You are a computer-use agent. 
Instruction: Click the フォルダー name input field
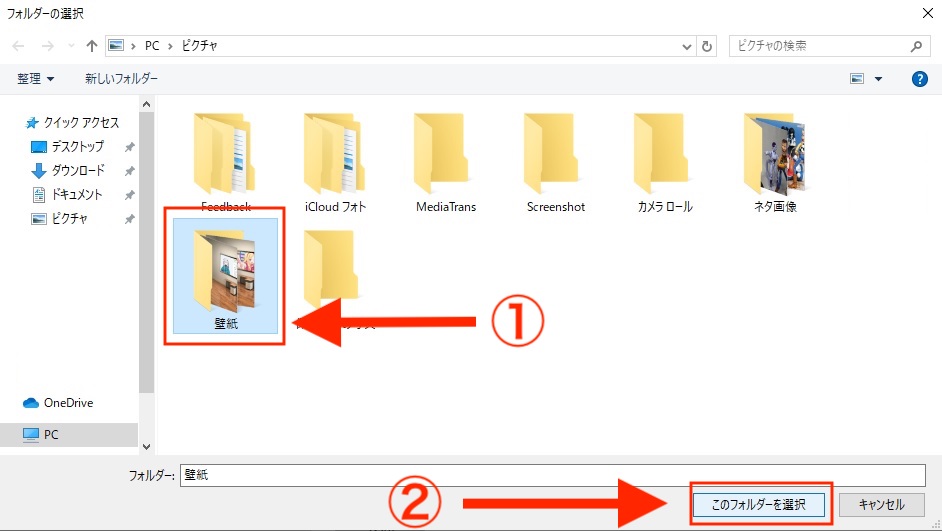[553, 476]
